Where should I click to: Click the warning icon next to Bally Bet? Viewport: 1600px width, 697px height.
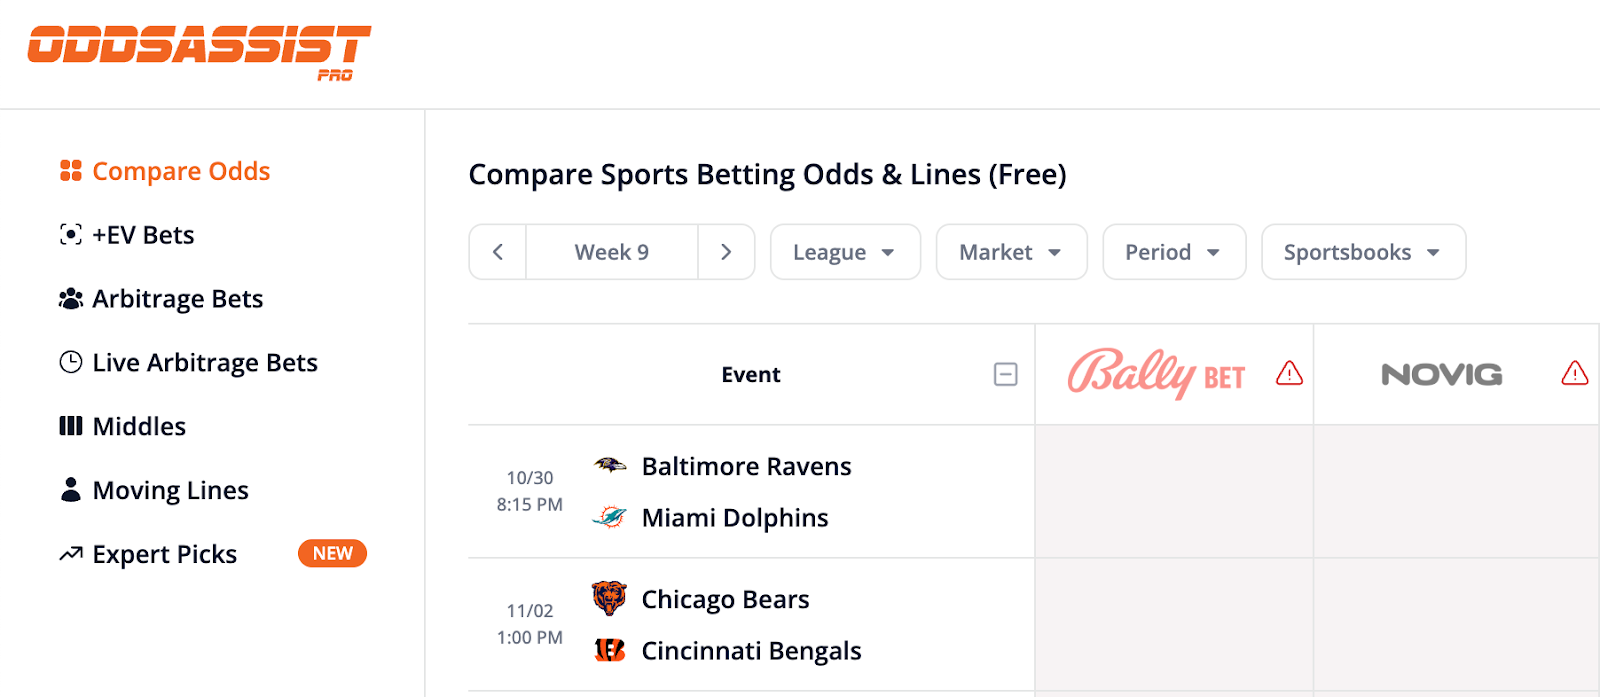point(1289,374)
